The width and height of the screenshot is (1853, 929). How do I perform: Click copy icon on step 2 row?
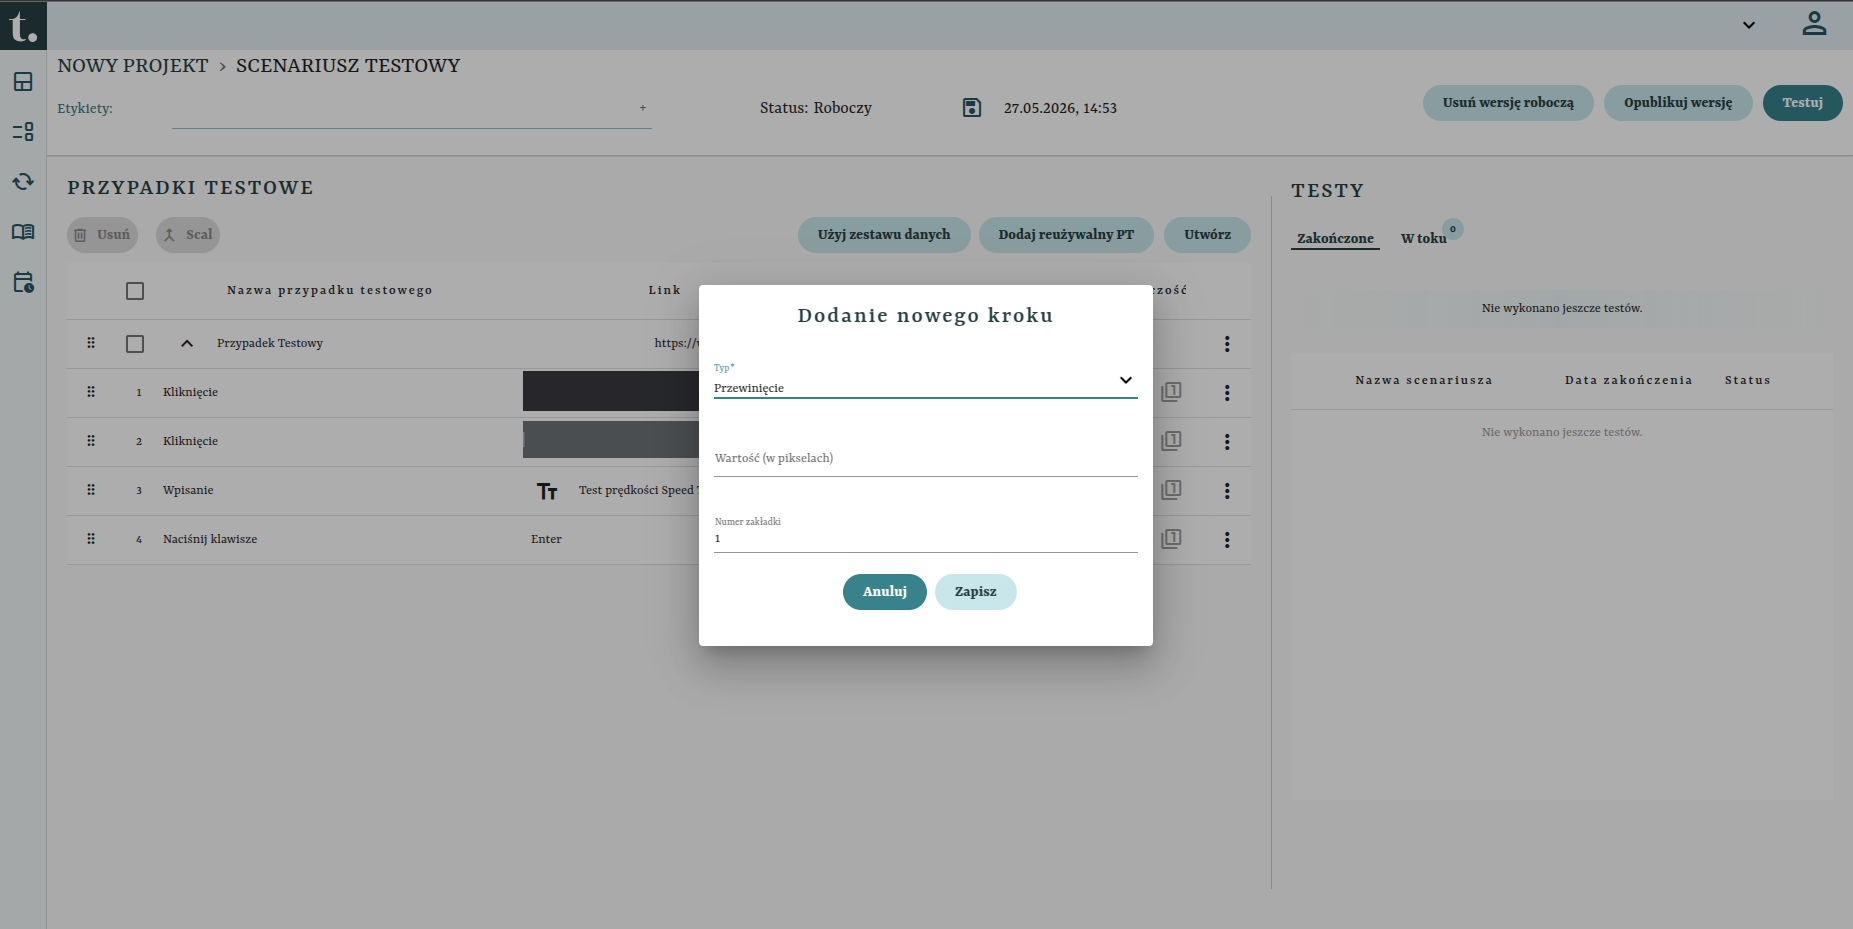tap(1171, 441)
